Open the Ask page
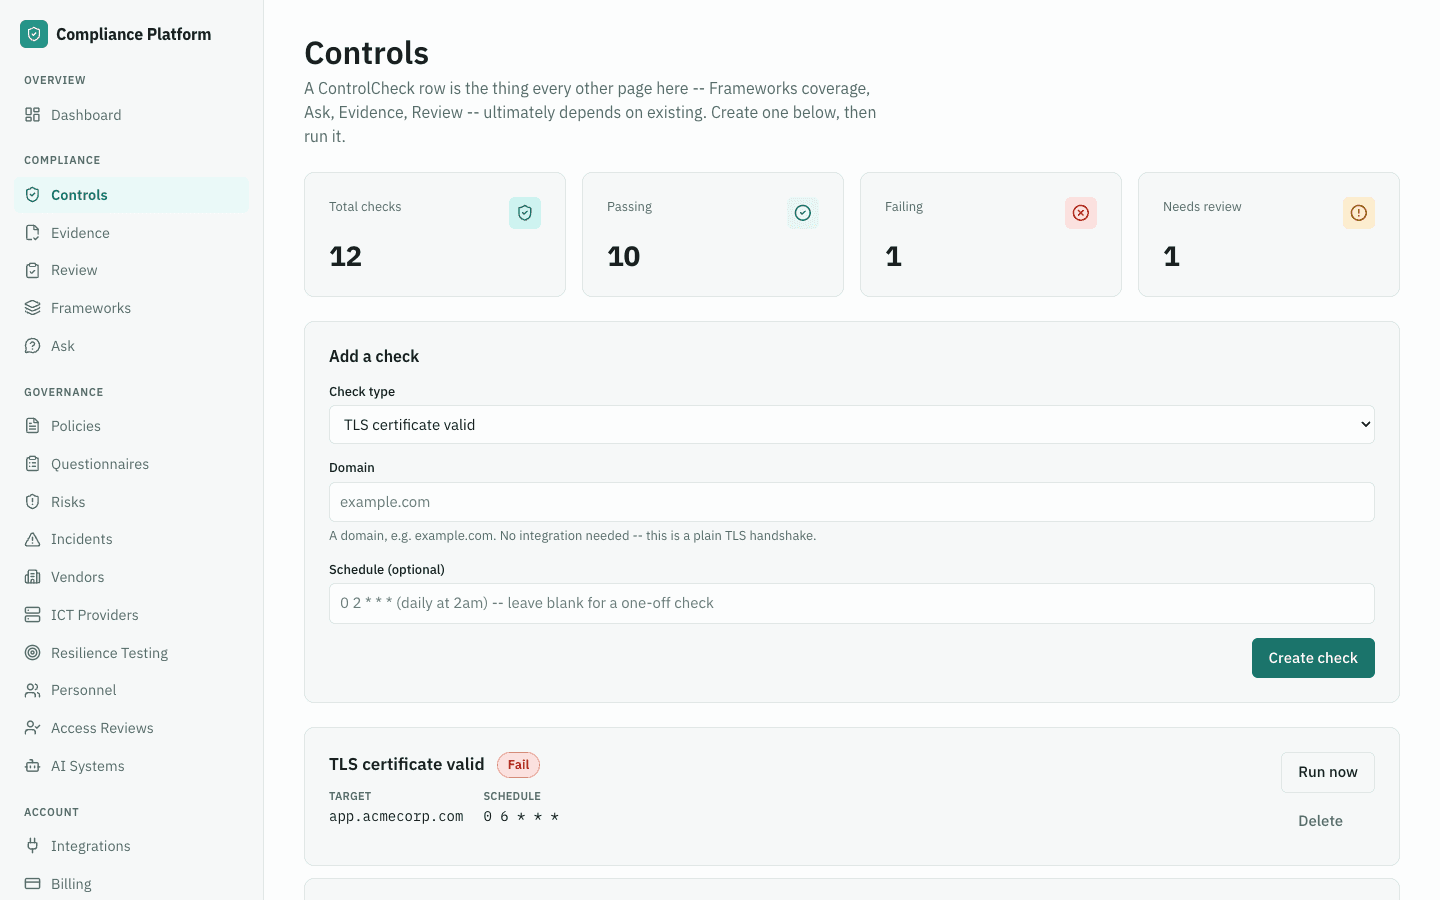 click(131, 346)
